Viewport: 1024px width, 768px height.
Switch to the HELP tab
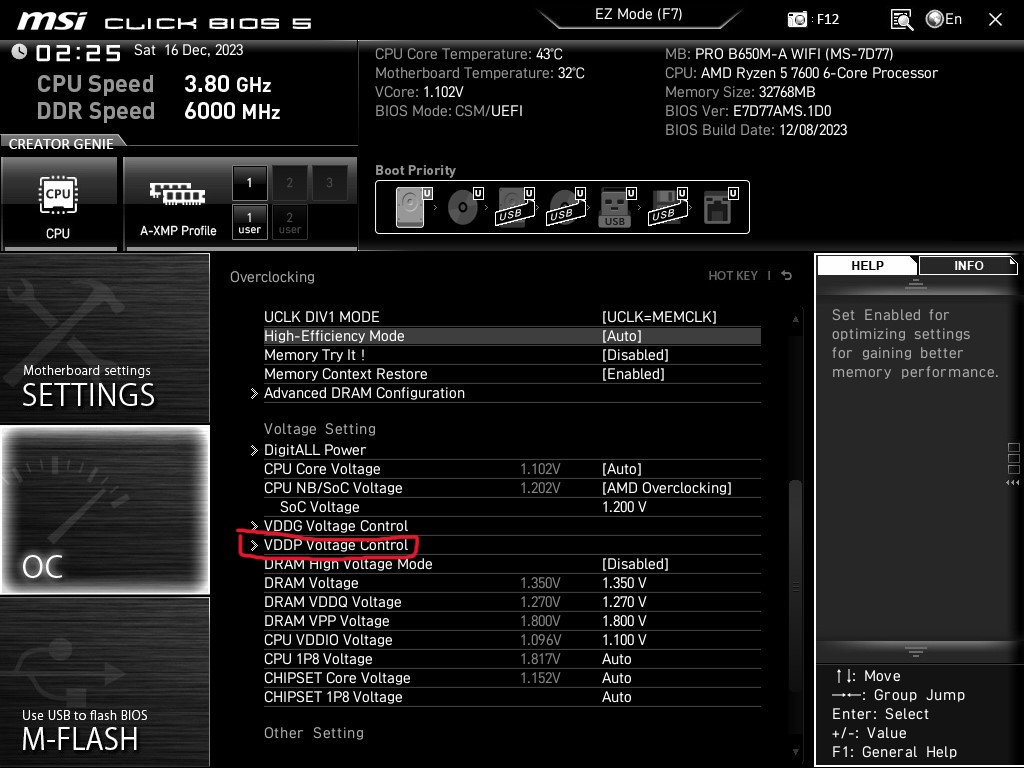click(x=867, y=265)
